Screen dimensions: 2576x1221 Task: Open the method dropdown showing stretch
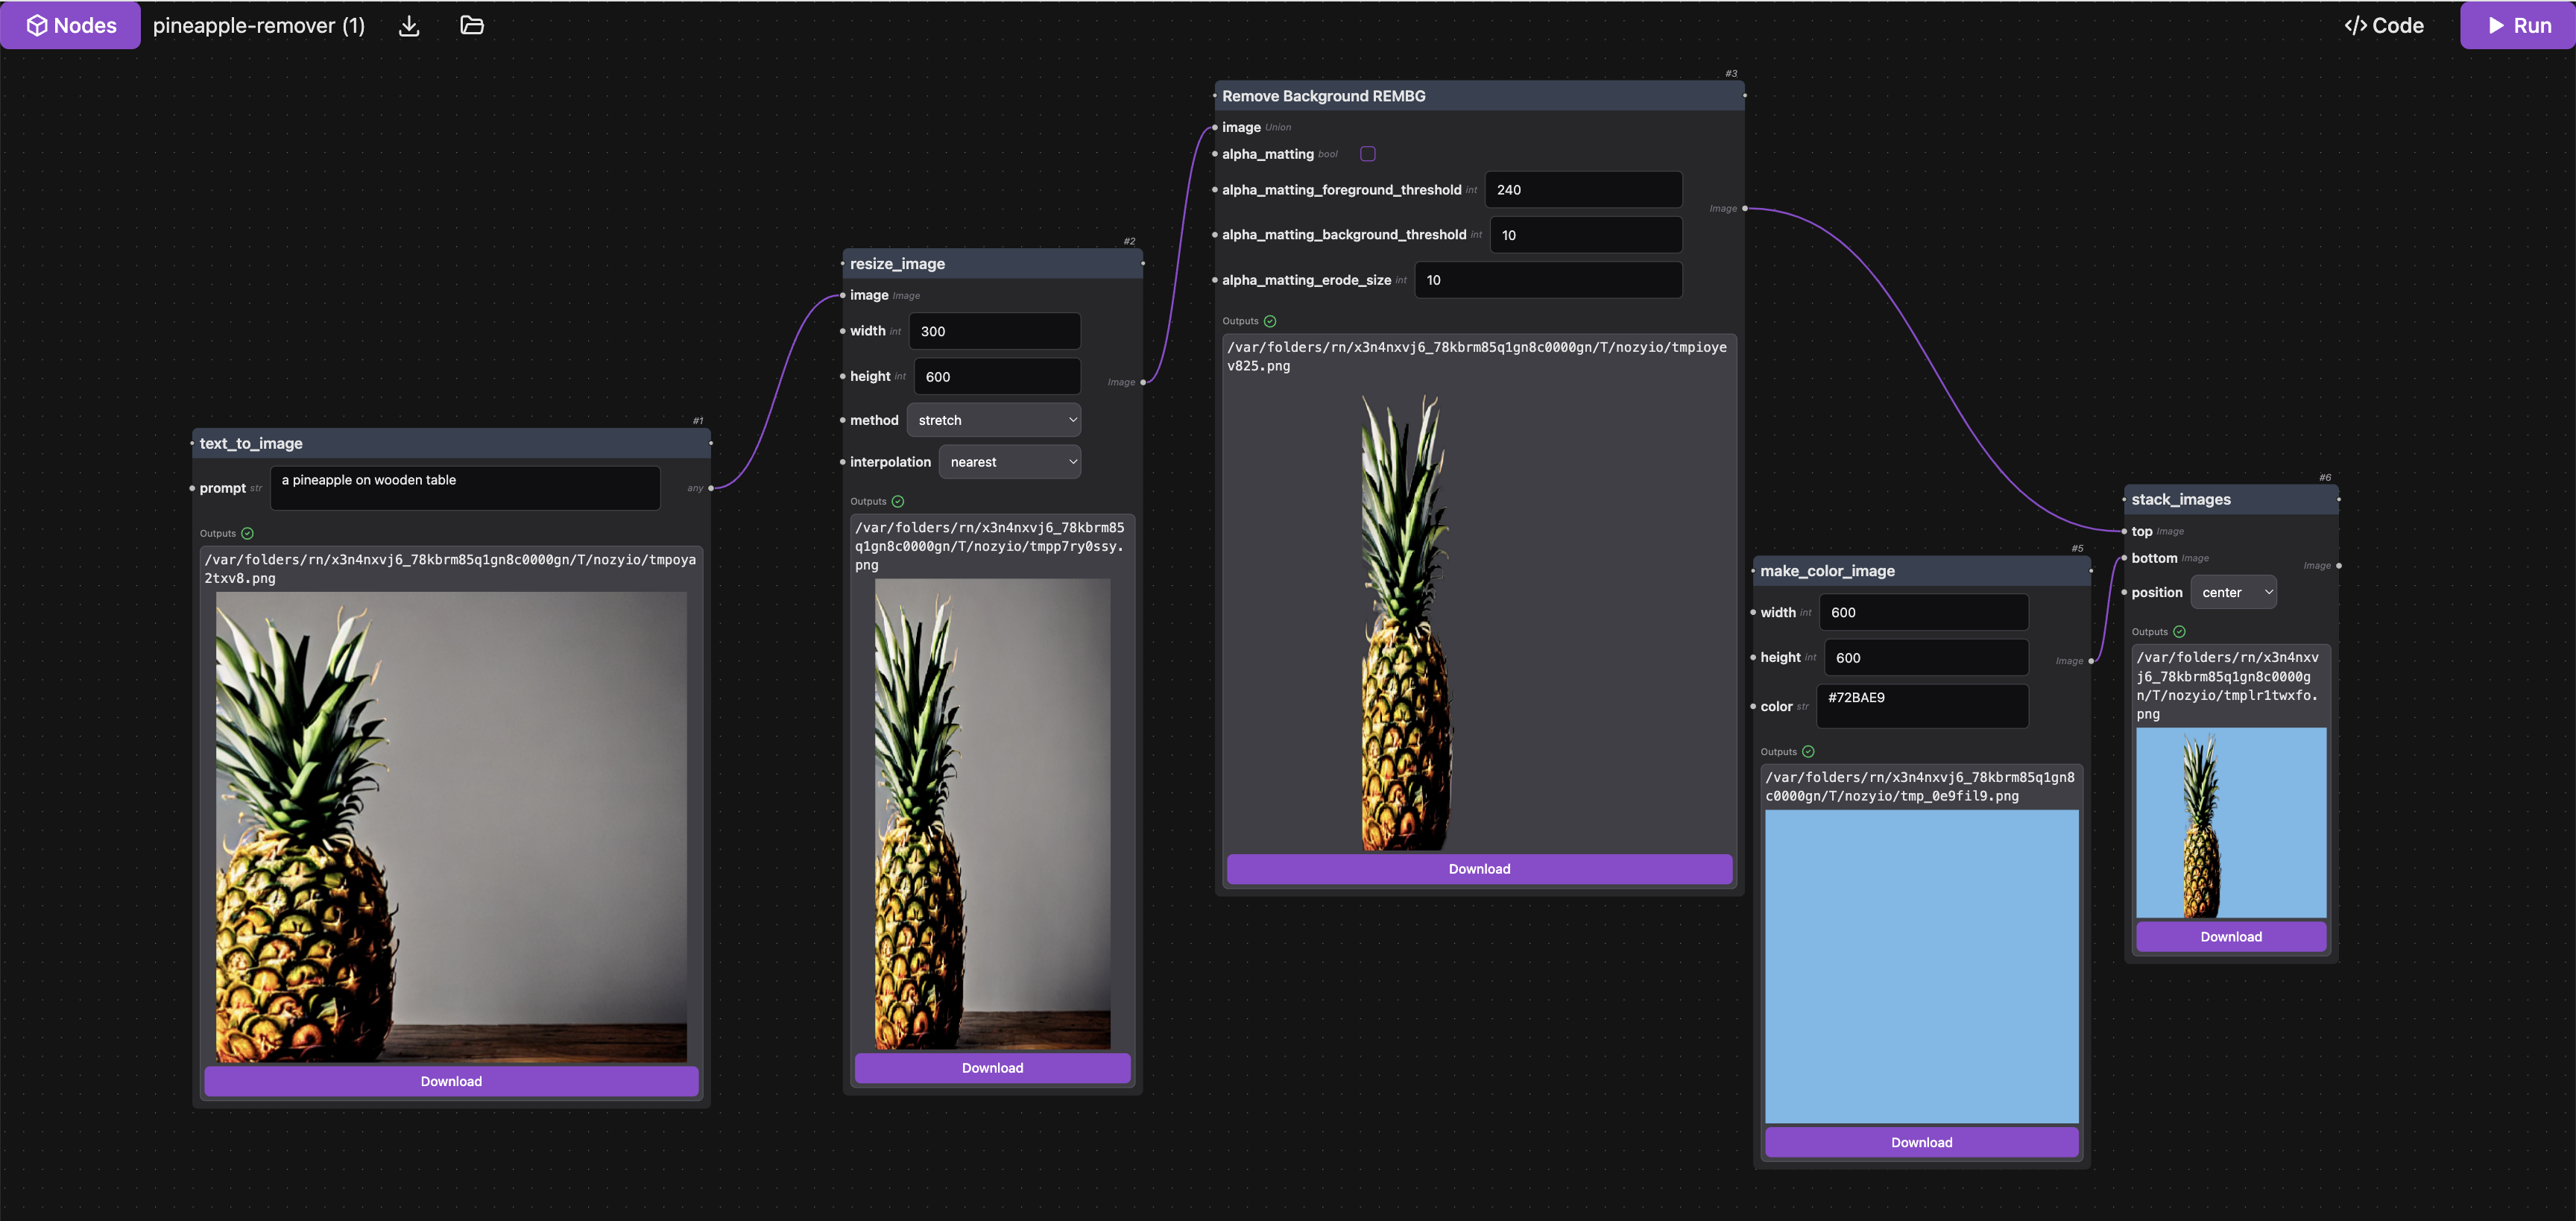click(x=994, y=420)
